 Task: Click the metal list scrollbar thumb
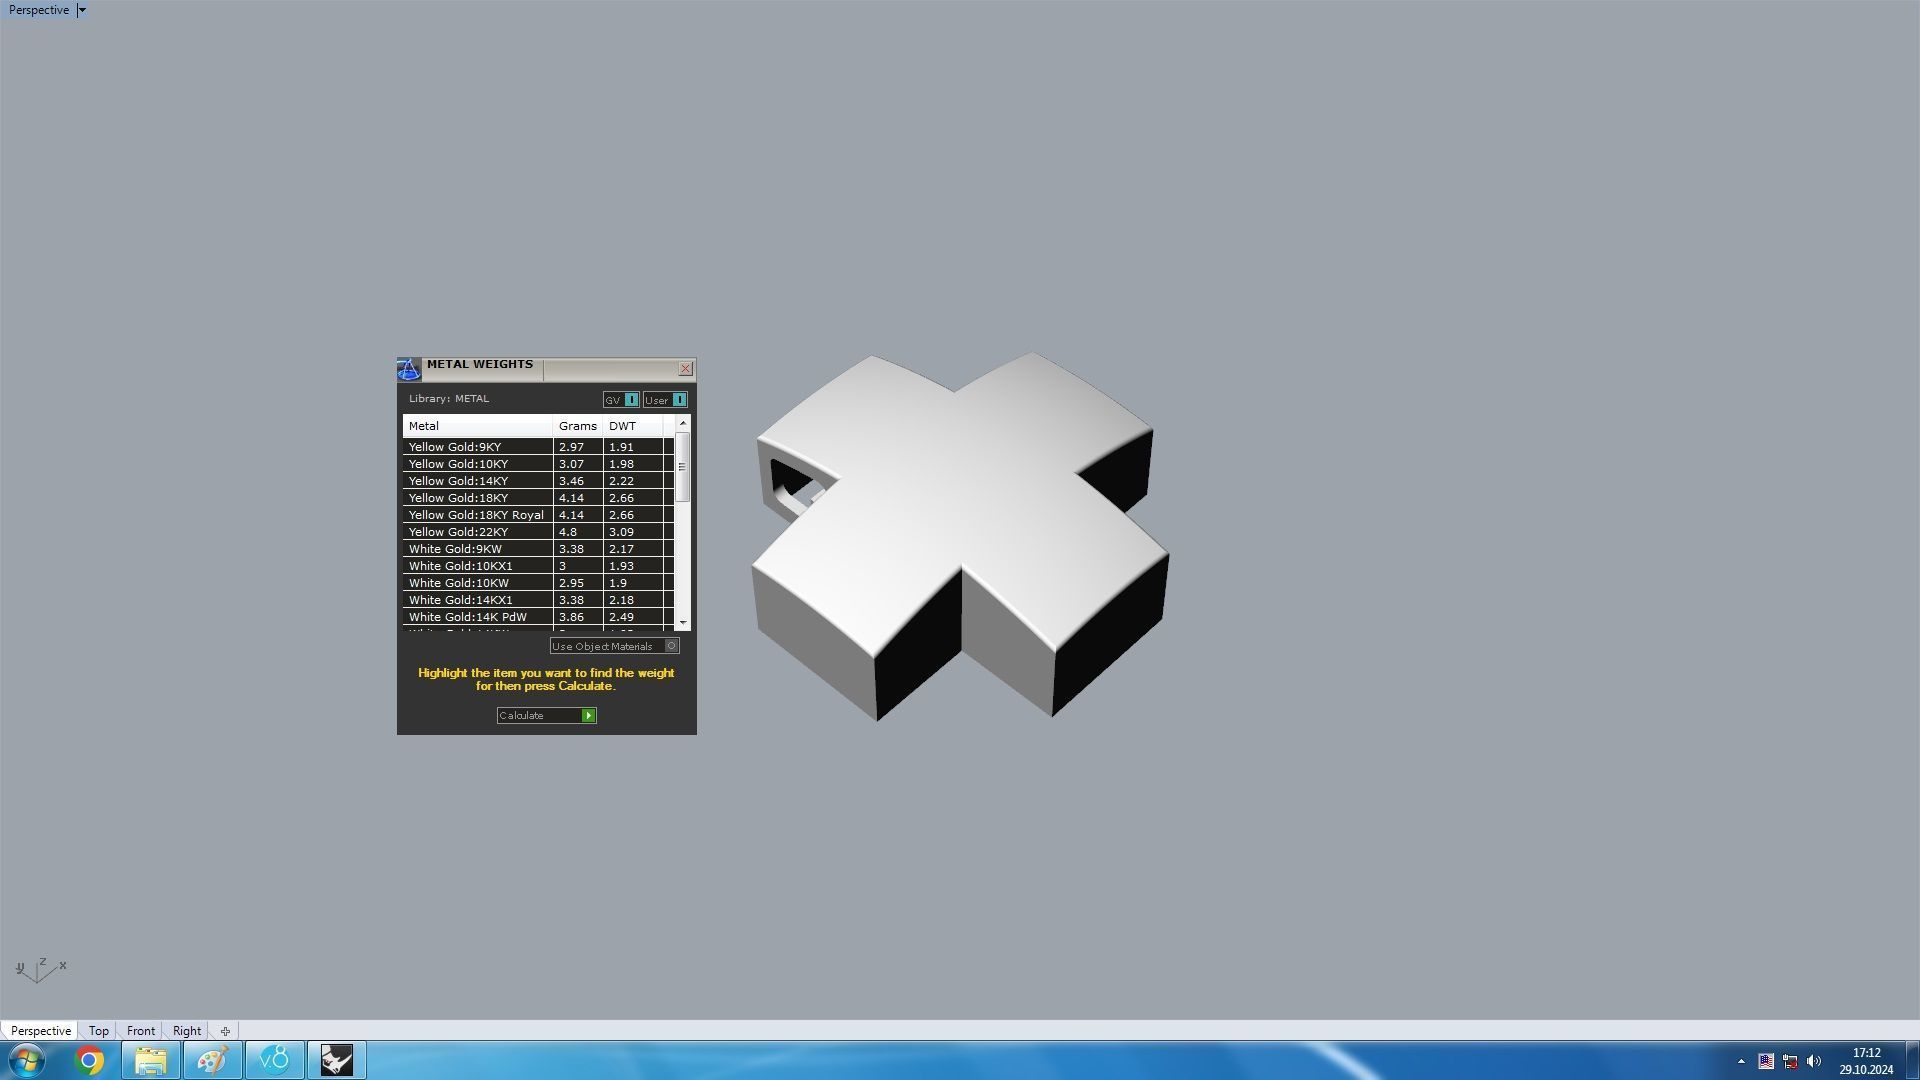click(x=684, y=467)
